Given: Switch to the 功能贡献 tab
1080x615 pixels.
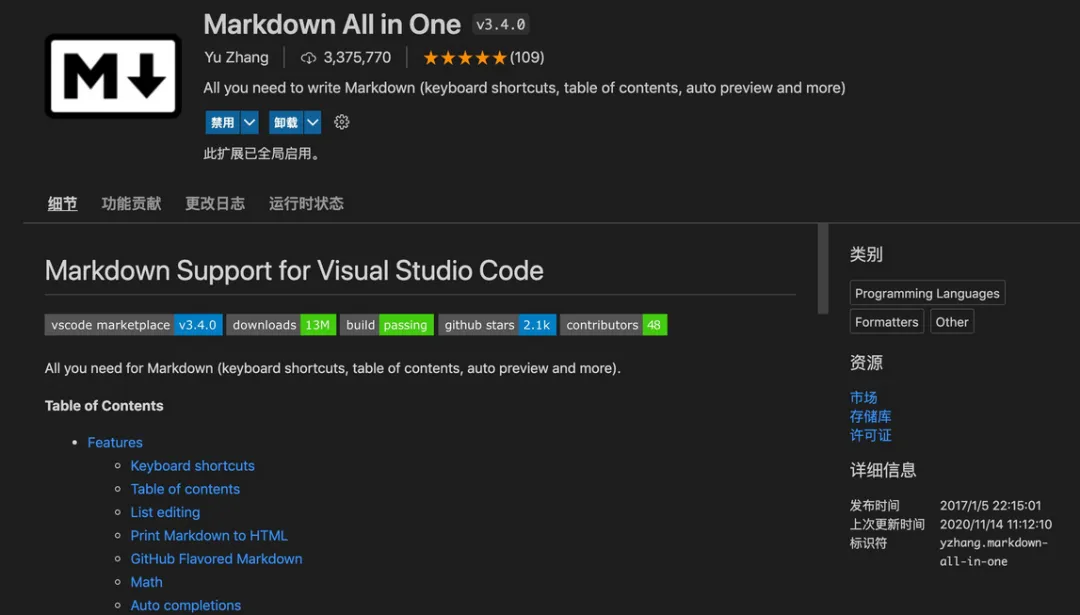Looking at the screenshot, I should pos(131,204).
